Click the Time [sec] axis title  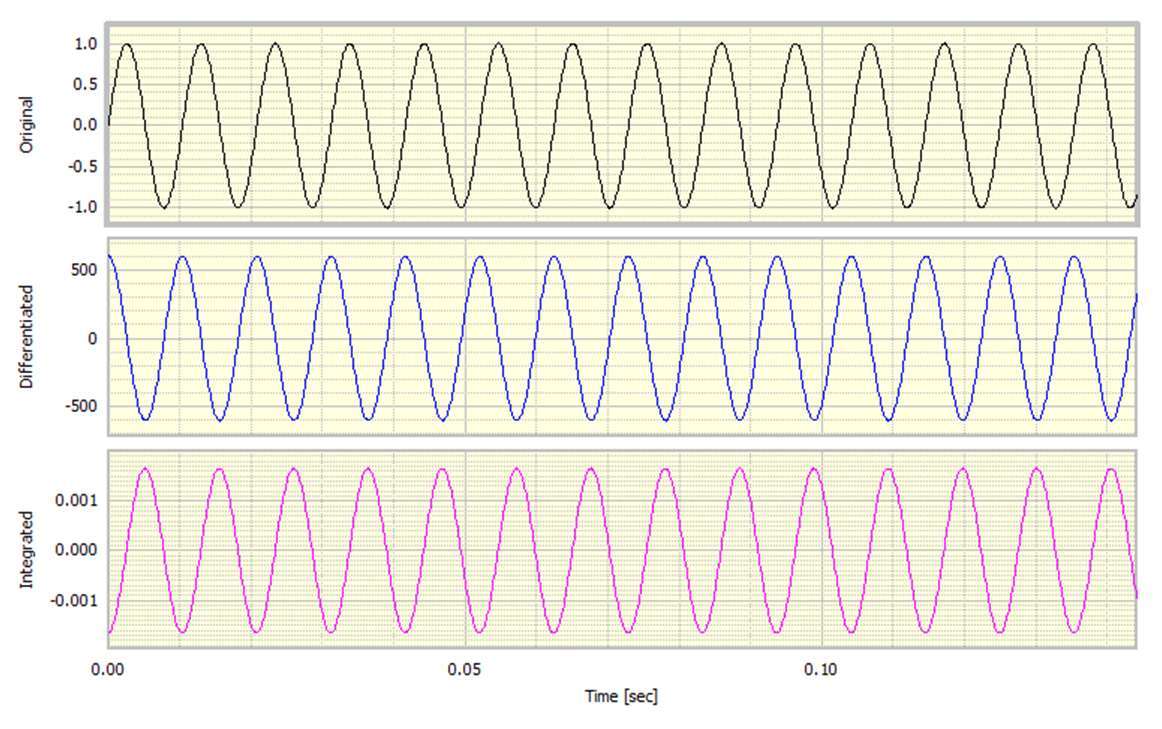(621, 696)
